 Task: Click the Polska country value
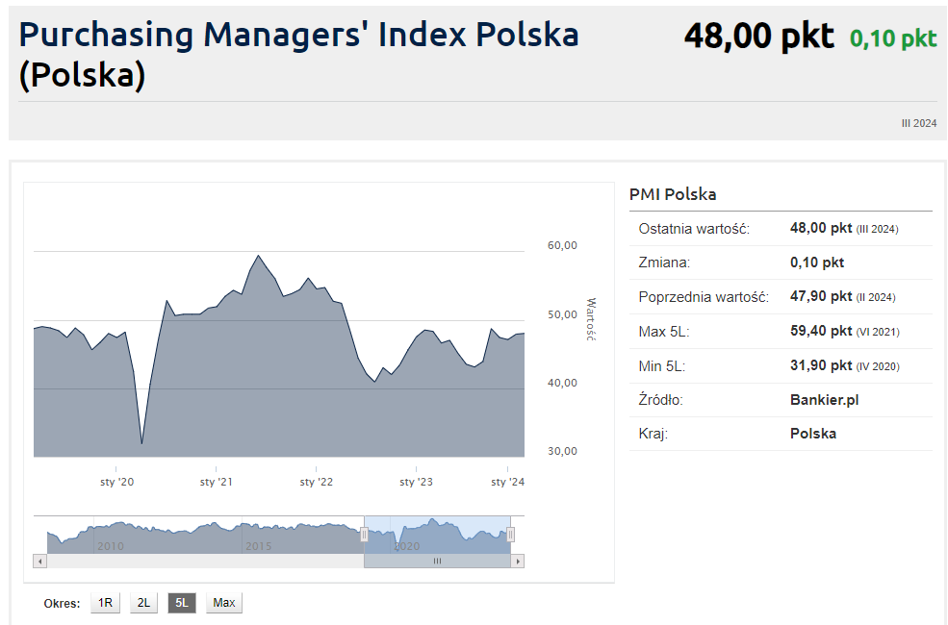click(813, 433)
